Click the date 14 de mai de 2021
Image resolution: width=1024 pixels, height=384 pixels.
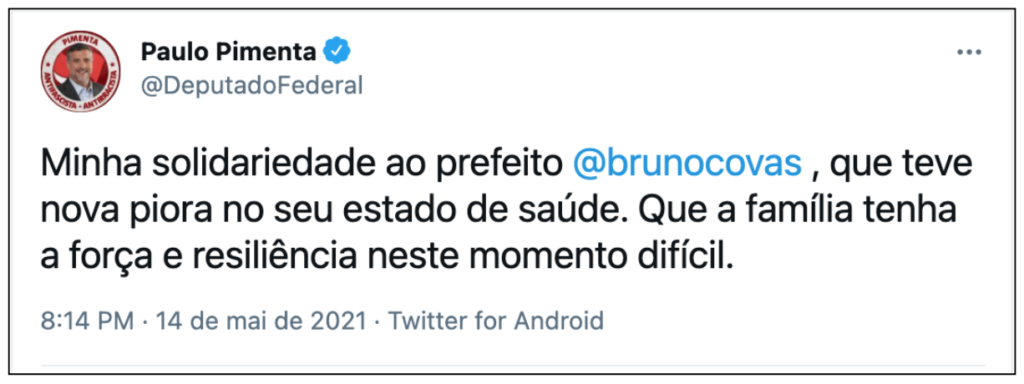[x=261, y=321]
